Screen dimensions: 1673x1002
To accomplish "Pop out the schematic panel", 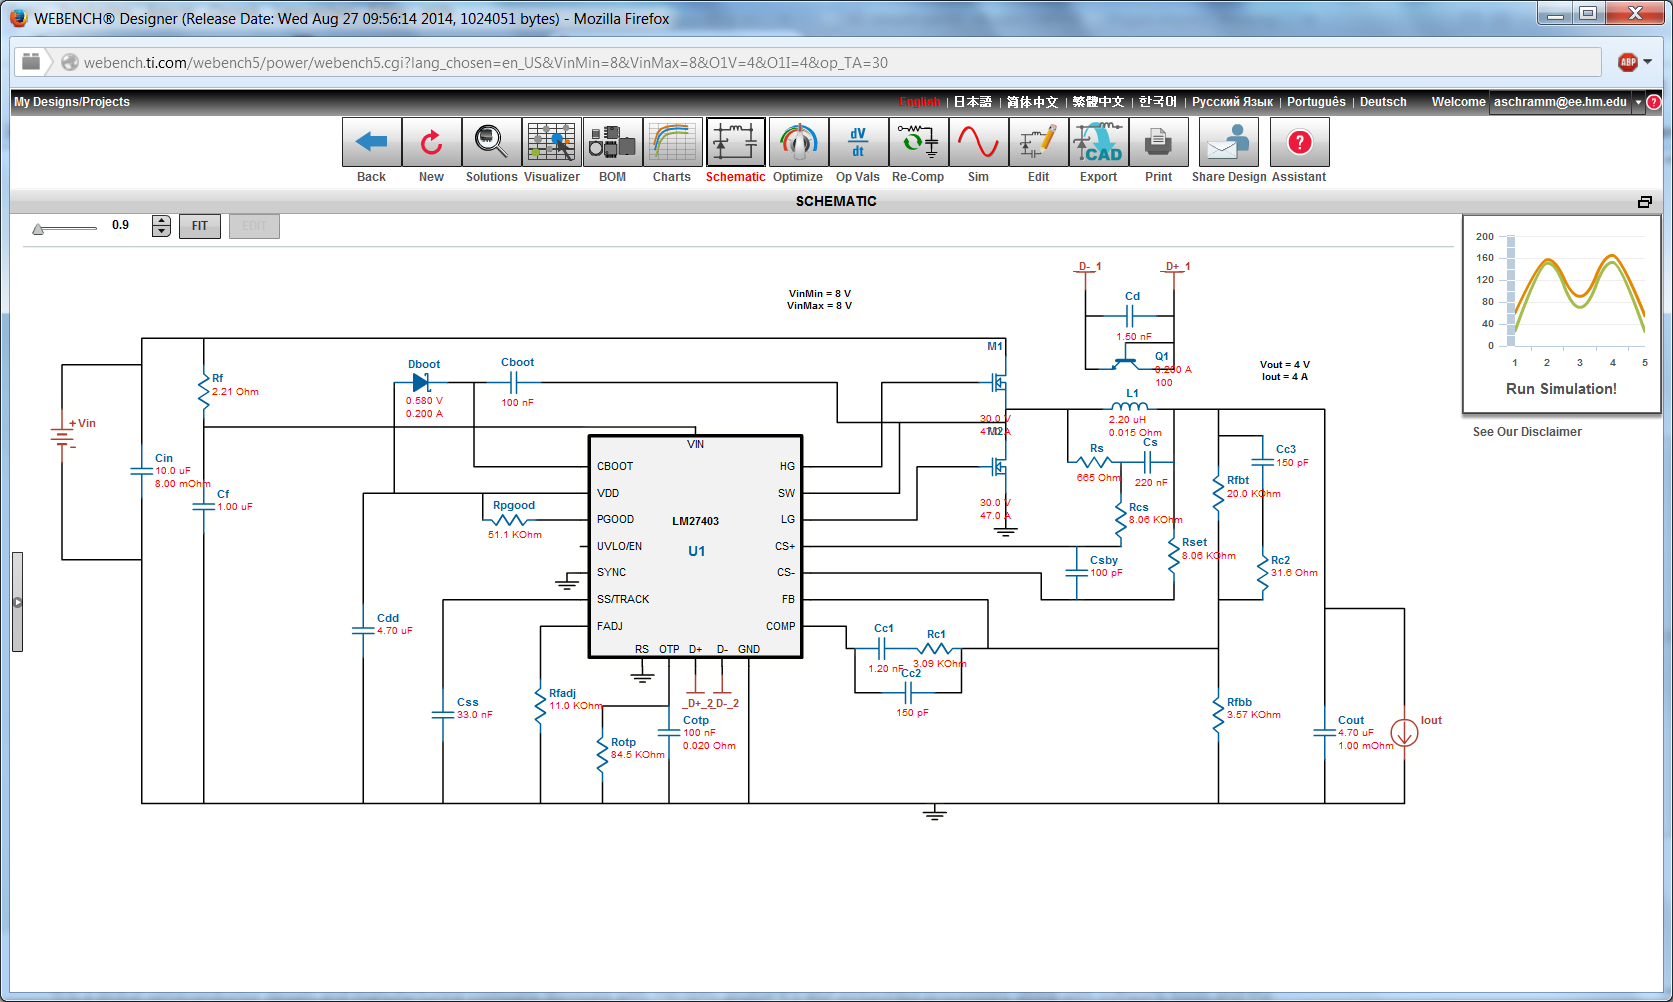I will point(1645,202).
